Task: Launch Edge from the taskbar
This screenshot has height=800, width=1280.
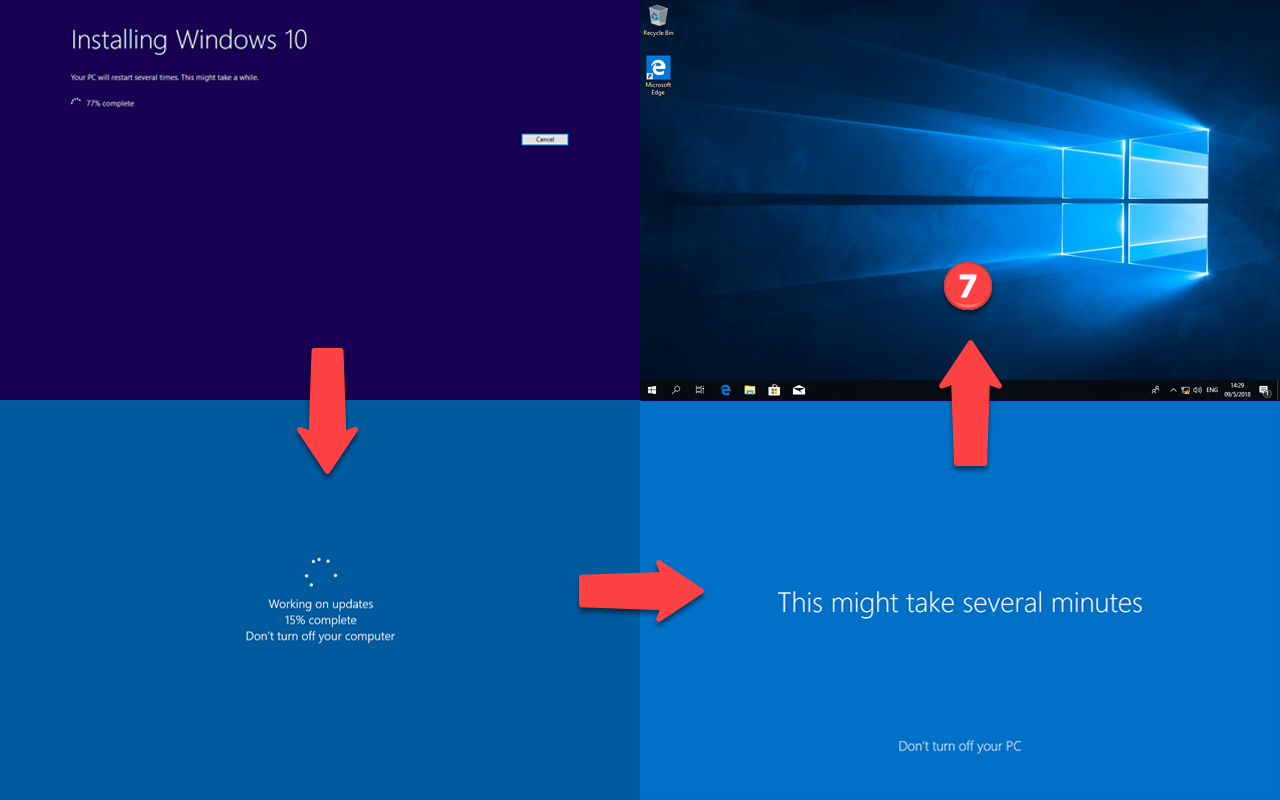Action: tap(726, 390)
